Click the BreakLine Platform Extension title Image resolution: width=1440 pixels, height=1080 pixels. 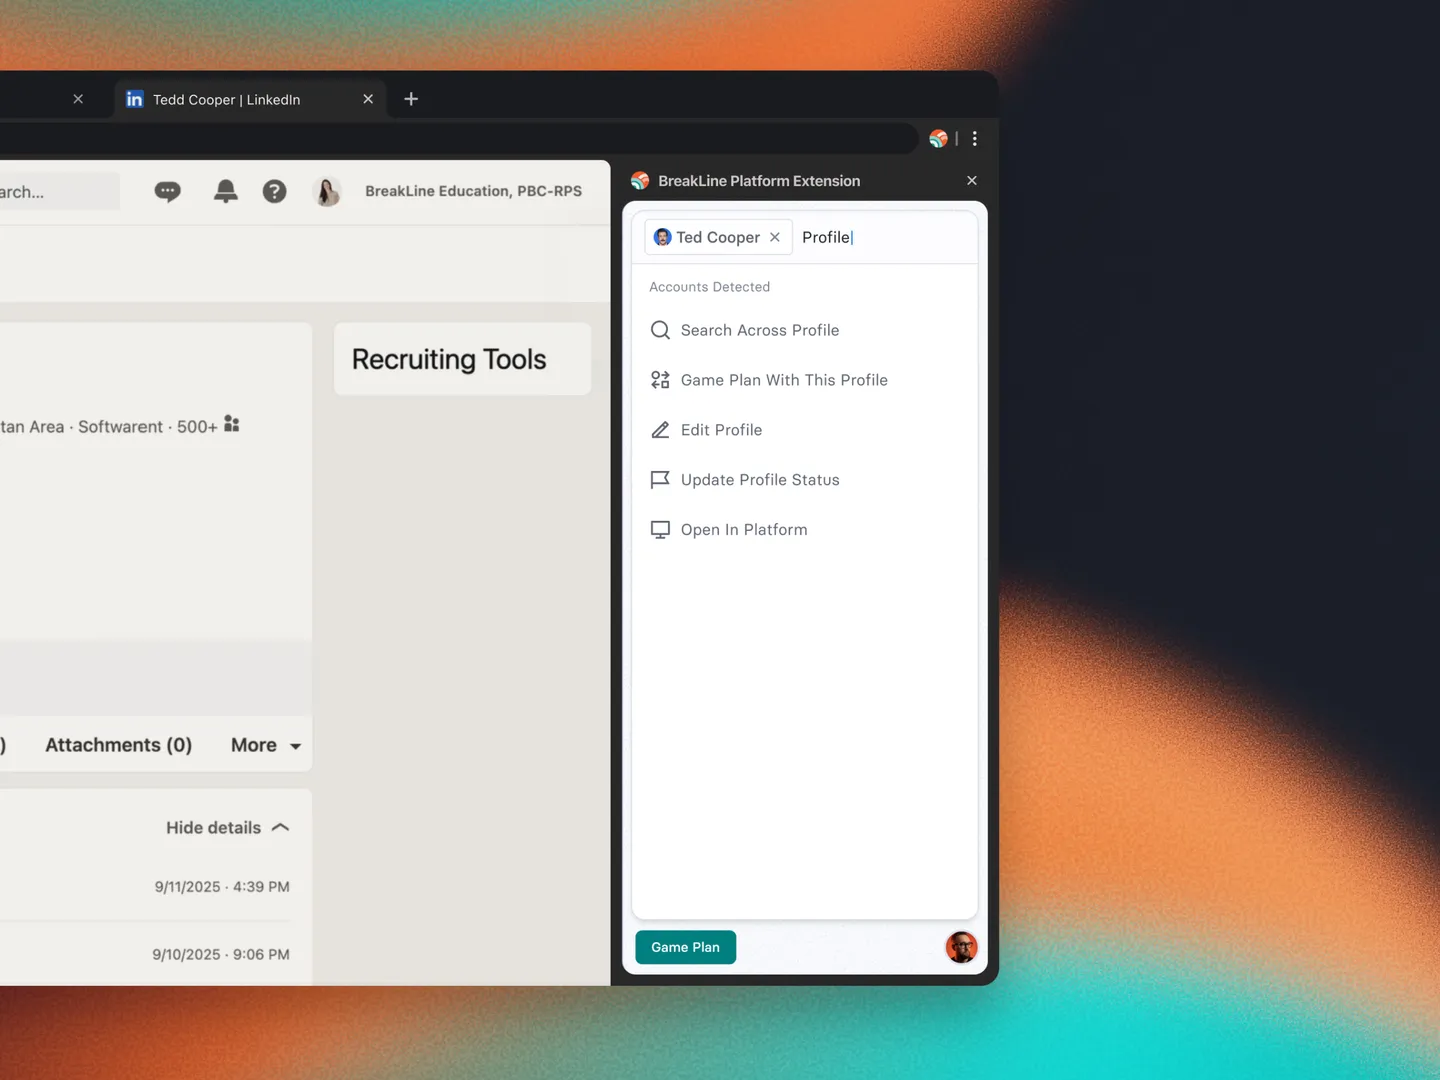click(759, 181)
